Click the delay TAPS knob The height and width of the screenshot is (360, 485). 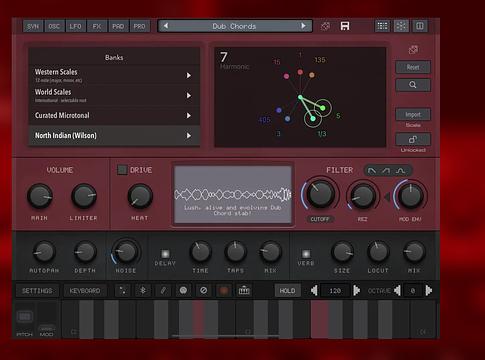pos(235,252)
